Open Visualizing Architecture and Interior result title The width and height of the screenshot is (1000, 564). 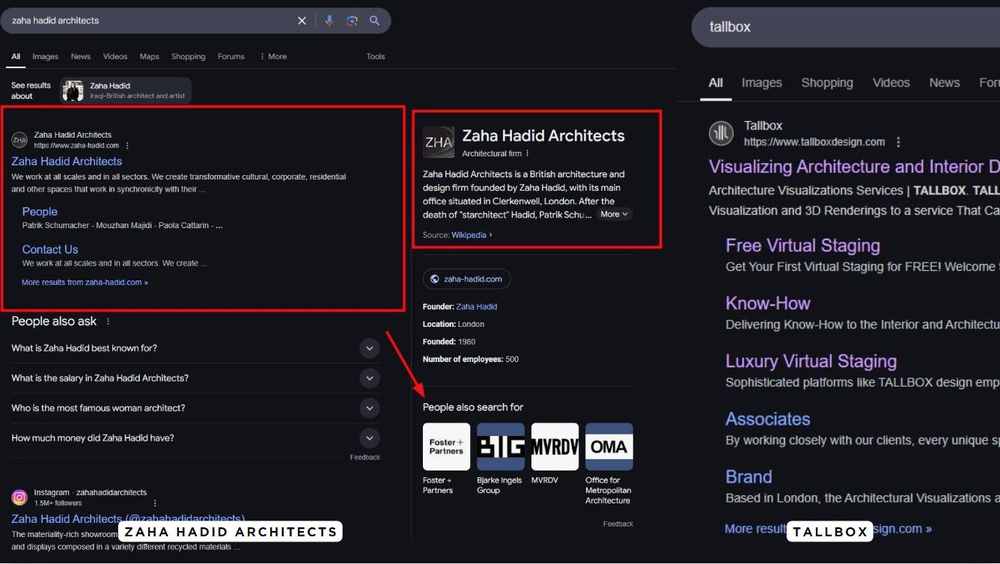[x=855, y=167]
